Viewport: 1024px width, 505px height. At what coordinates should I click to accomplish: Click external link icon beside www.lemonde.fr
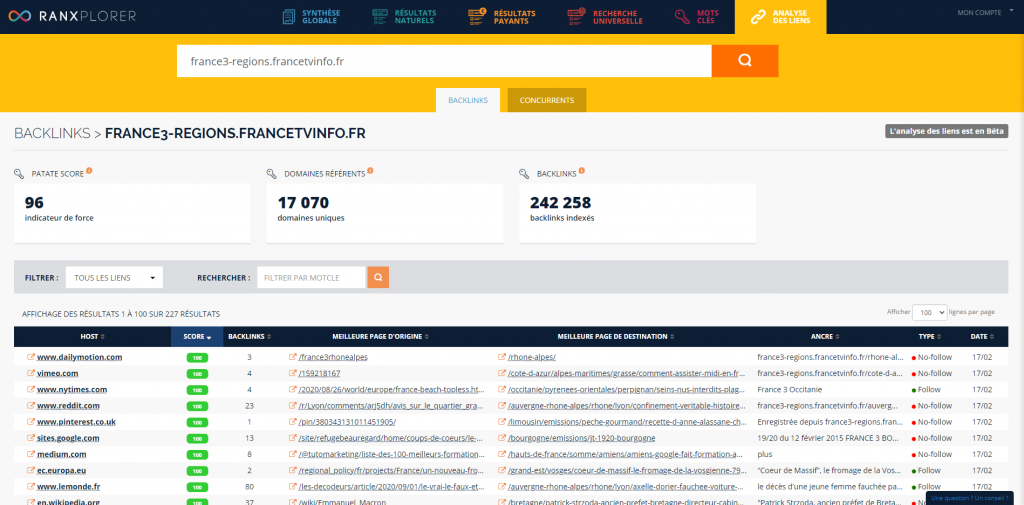(30, 486)
